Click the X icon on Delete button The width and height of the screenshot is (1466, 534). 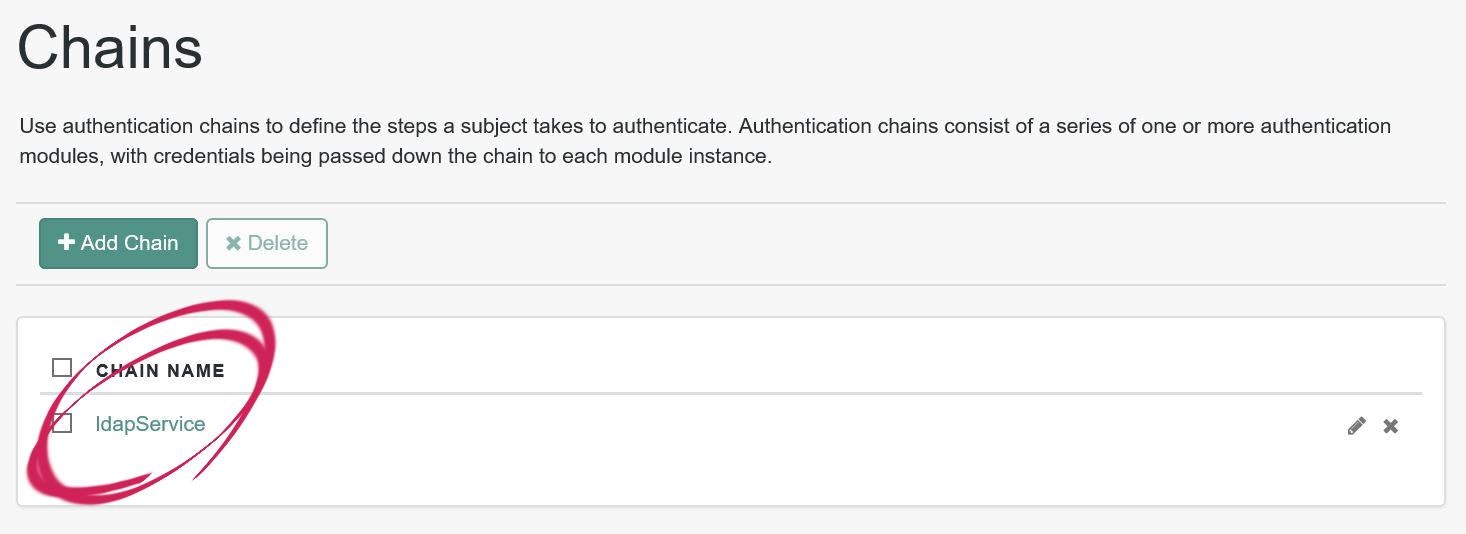pyautogui.click(x=233, y=243)
